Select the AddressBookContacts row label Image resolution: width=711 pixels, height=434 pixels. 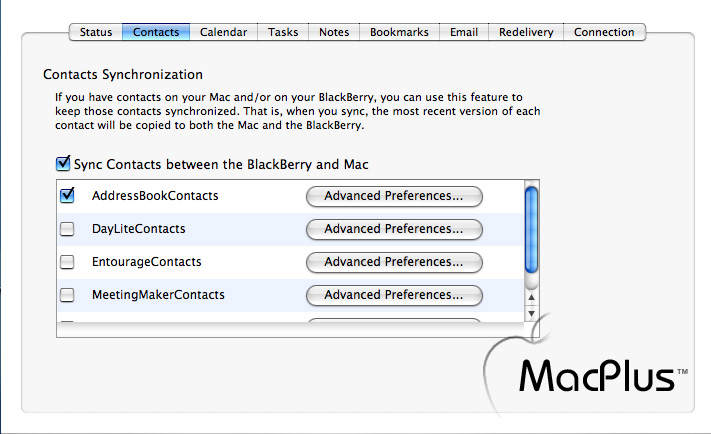click(155, 195)
